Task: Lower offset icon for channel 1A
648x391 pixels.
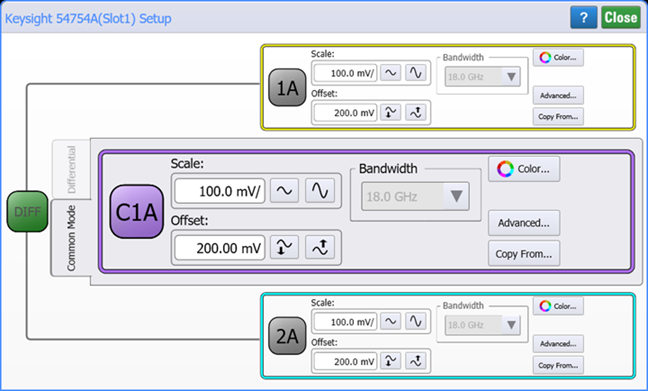Action: pos(391,112)
